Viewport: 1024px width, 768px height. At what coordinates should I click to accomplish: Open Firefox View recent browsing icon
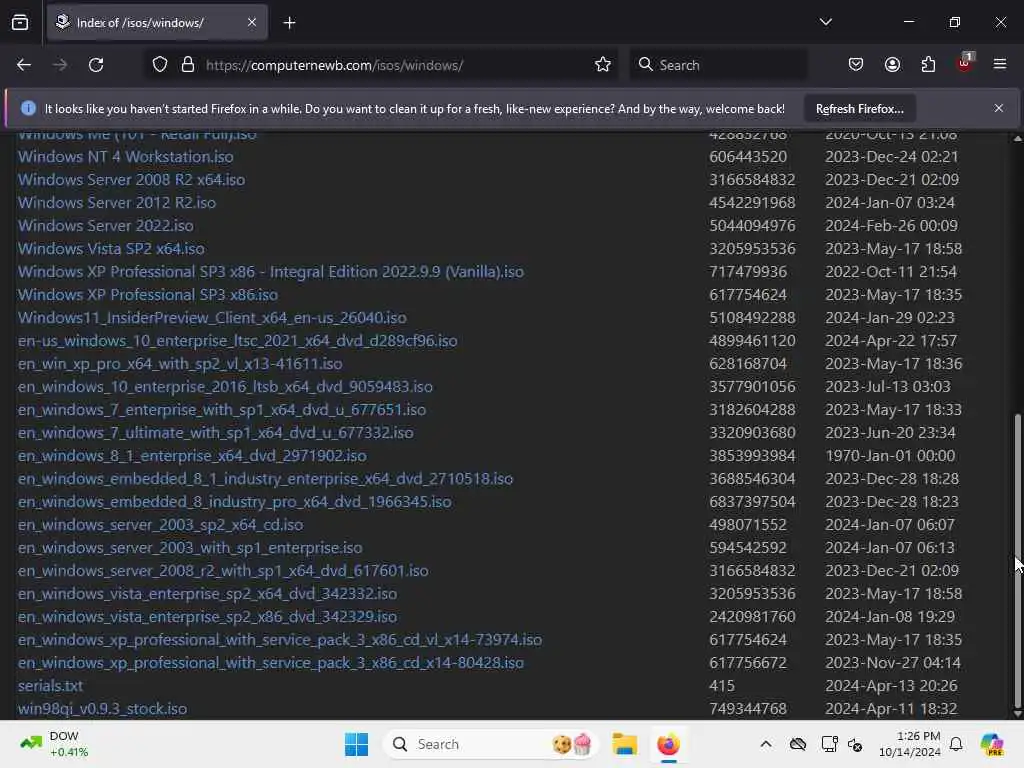pos(20,22)
